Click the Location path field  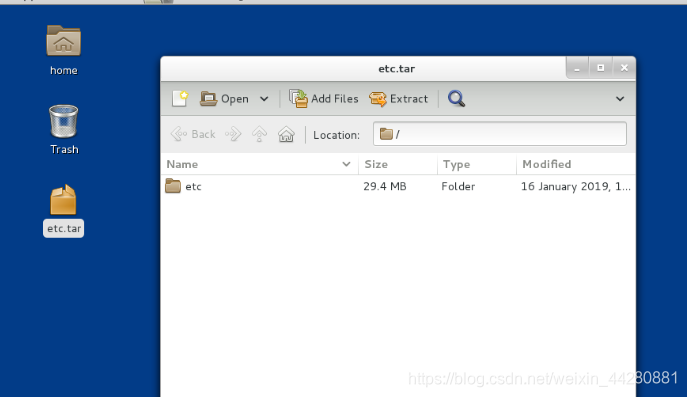tap(500, 134)
